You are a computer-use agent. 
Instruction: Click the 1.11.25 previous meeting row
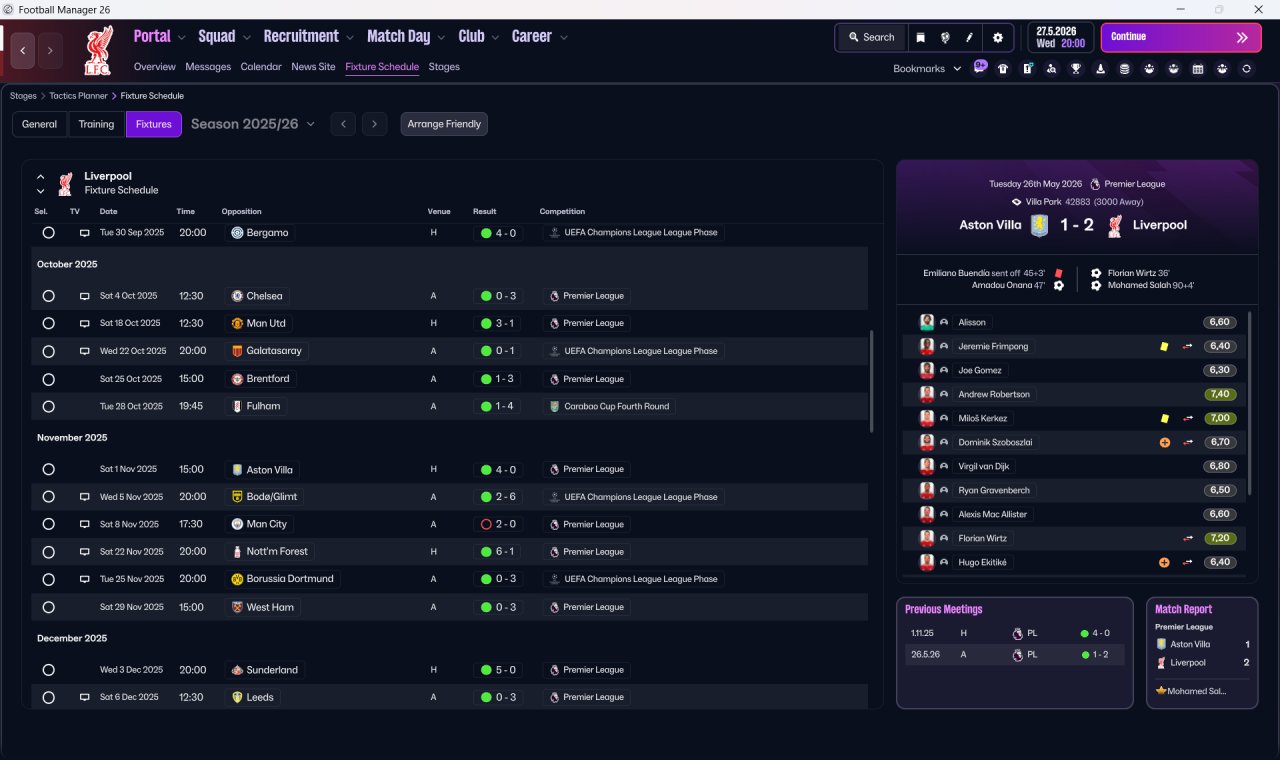coord(1014,633)
